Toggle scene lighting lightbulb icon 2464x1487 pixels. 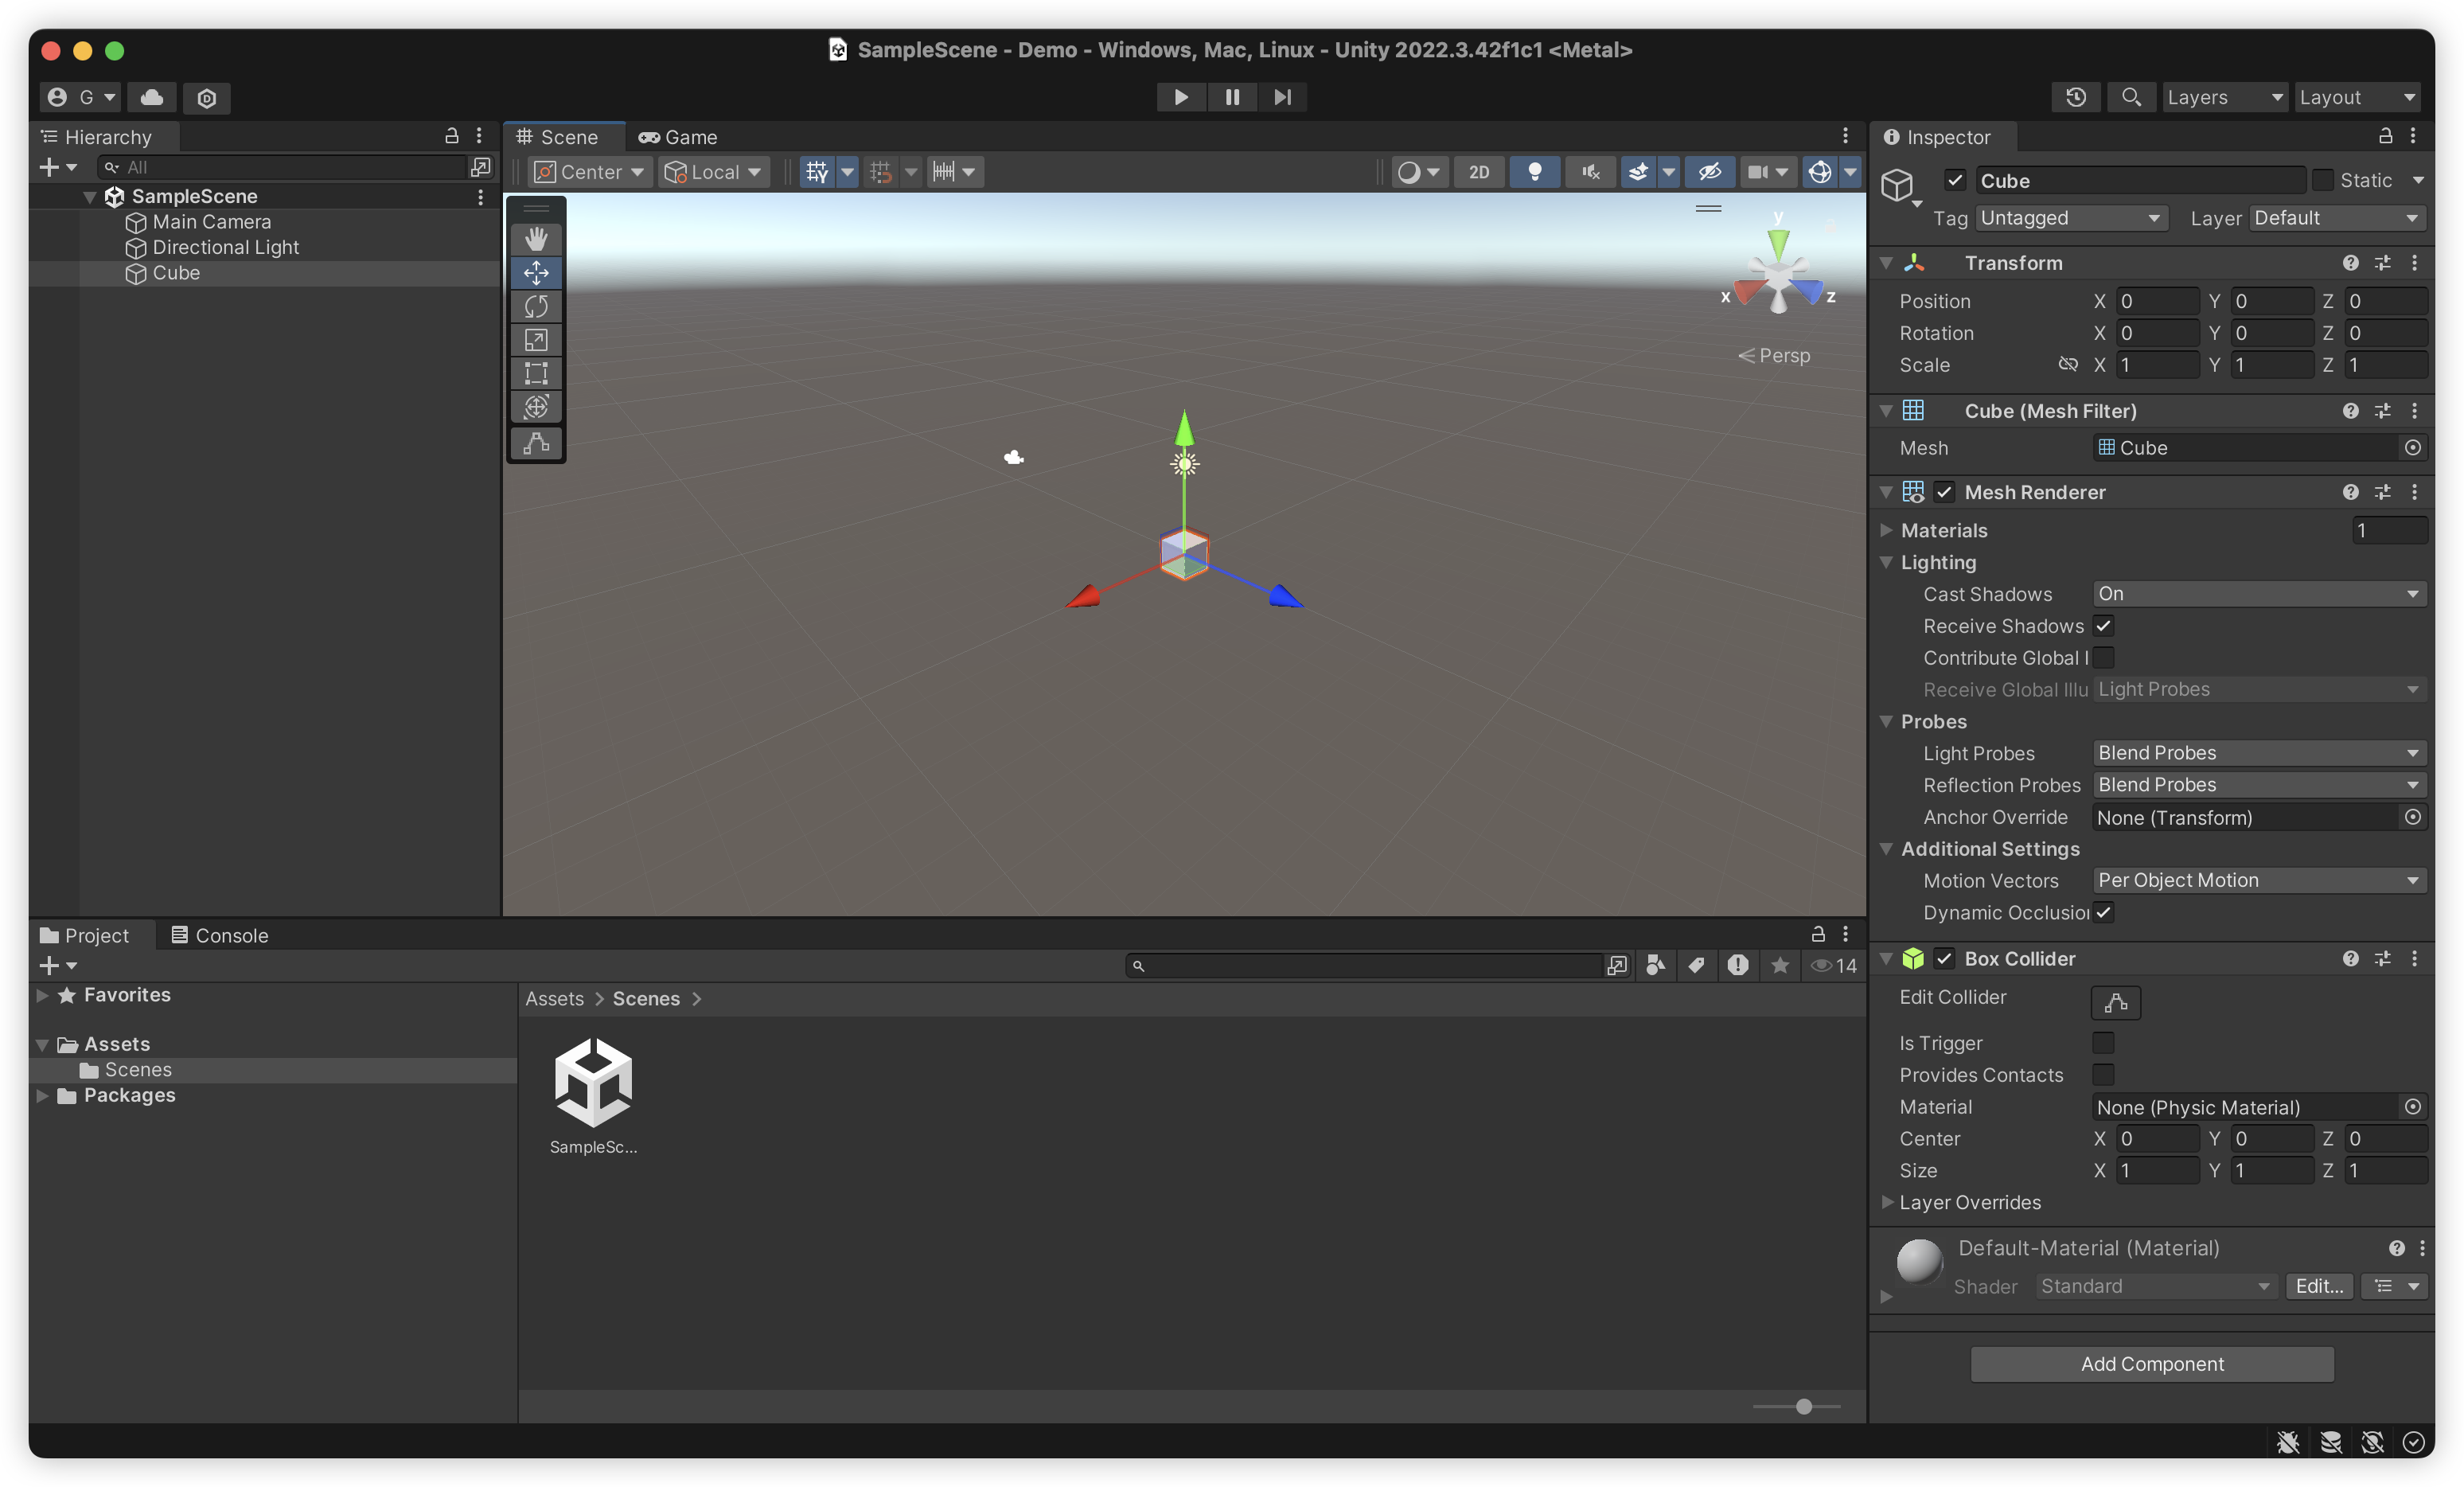coord(1534,172)
